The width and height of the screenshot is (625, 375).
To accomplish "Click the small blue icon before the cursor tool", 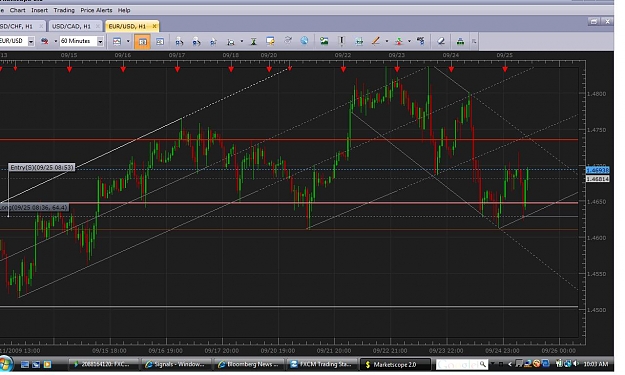I will pyautogui.click(x=213, y=41).
